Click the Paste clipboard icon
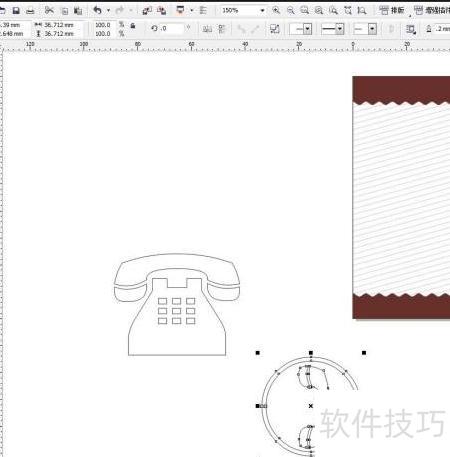Screen dimensions: 450x457 tap(78, 11)
